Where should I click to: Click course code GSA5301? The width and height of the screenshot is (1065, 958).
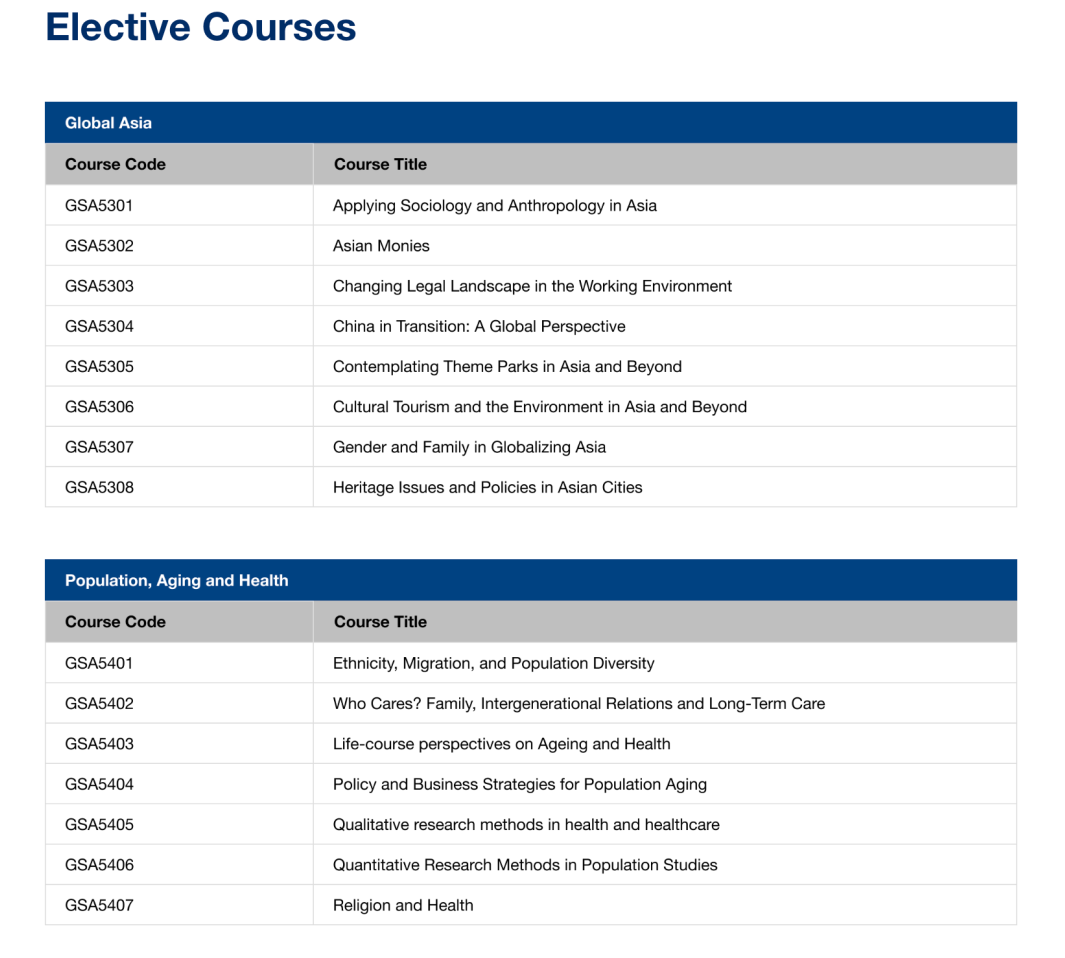coord(99,206)
